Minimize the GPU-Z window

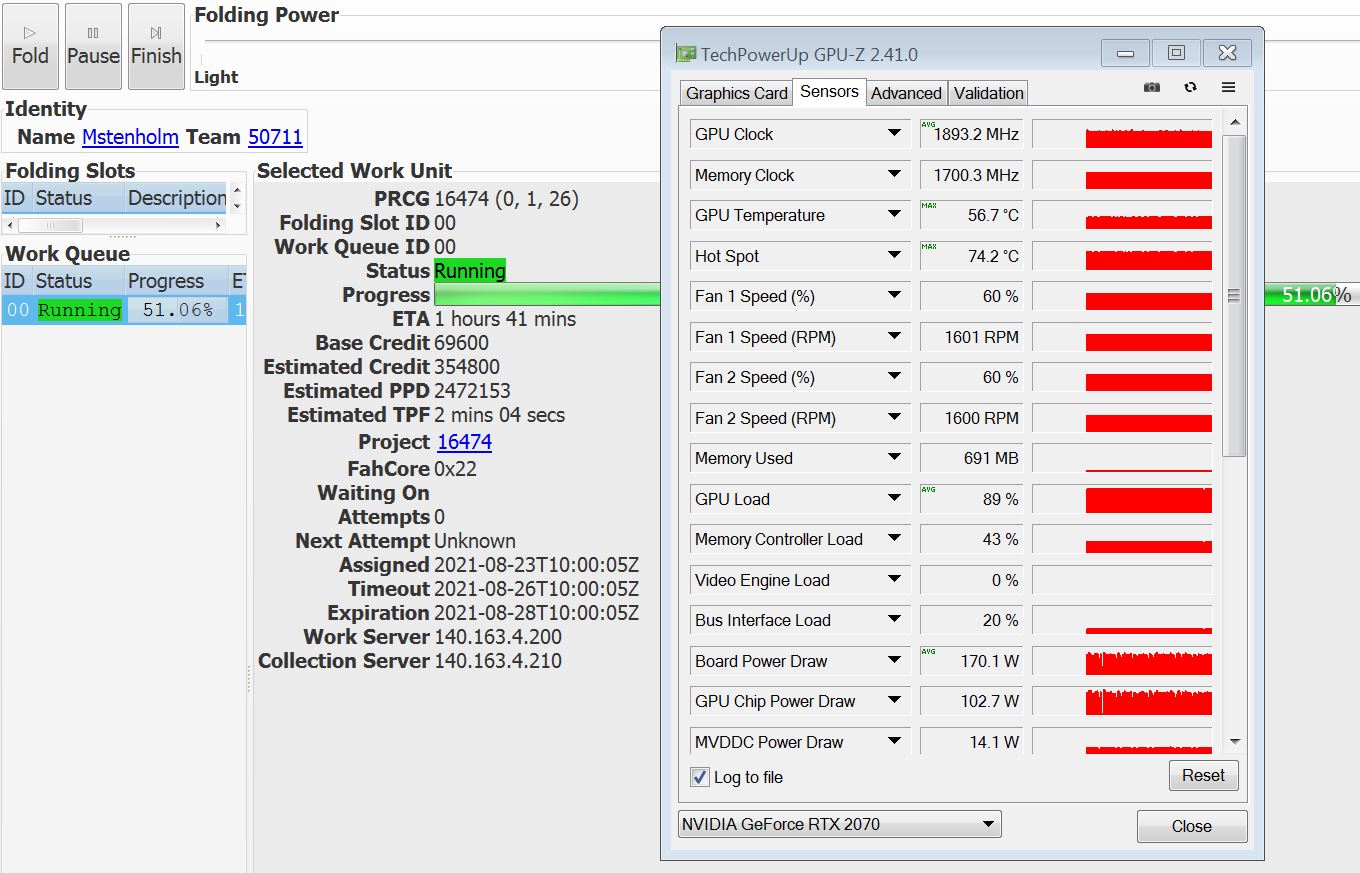1126,53
